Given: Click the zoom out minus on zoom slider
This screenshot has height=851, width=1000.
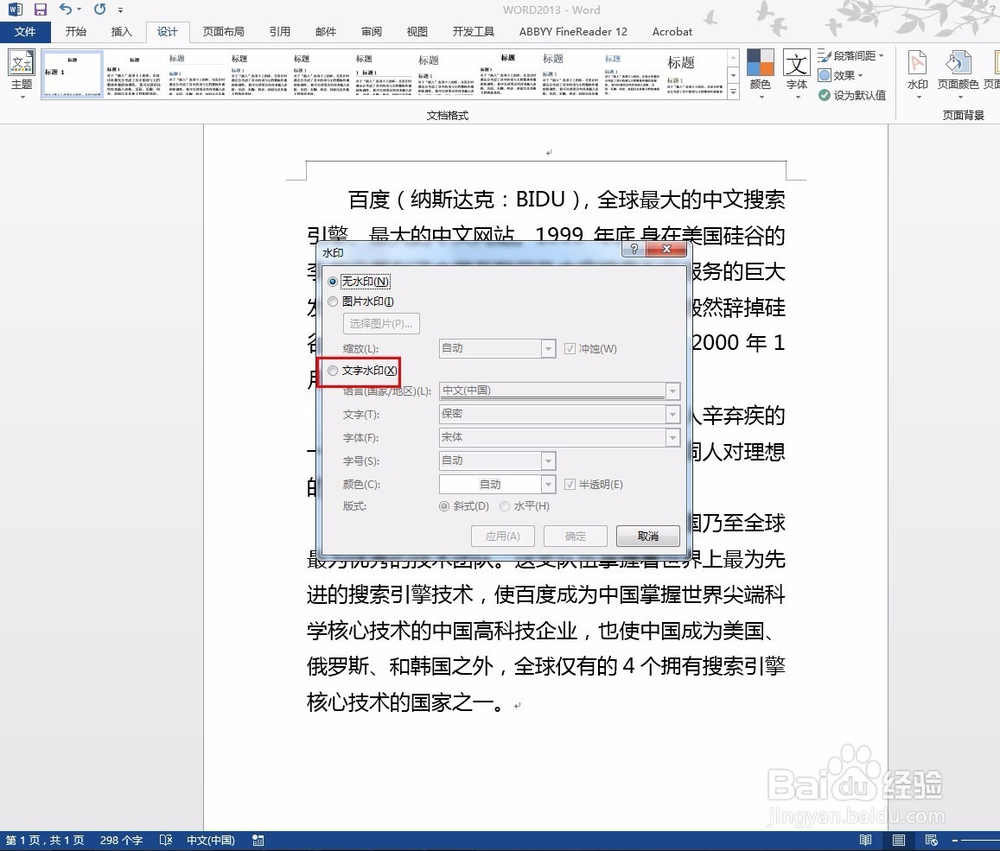Looking at the screenshot, I should tap(955, 840).
